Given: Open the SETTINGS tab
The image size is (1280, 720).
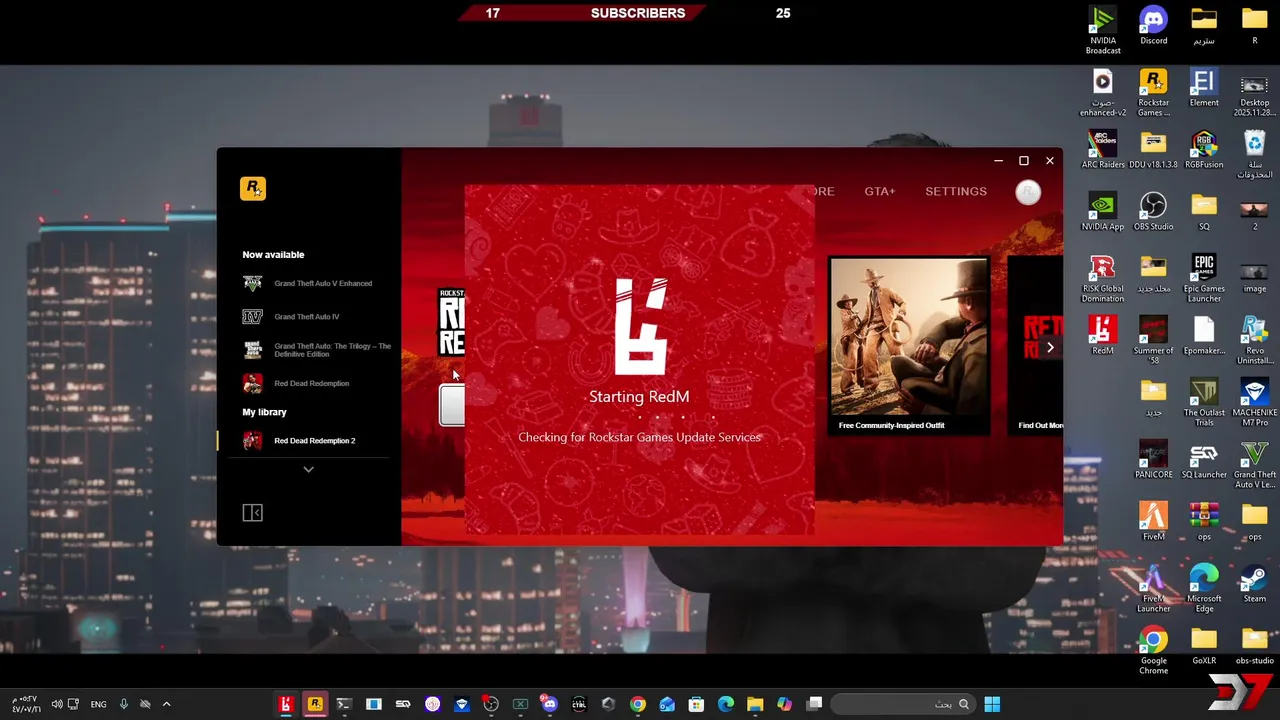Looking at the screenshot, I should point(956,191).
